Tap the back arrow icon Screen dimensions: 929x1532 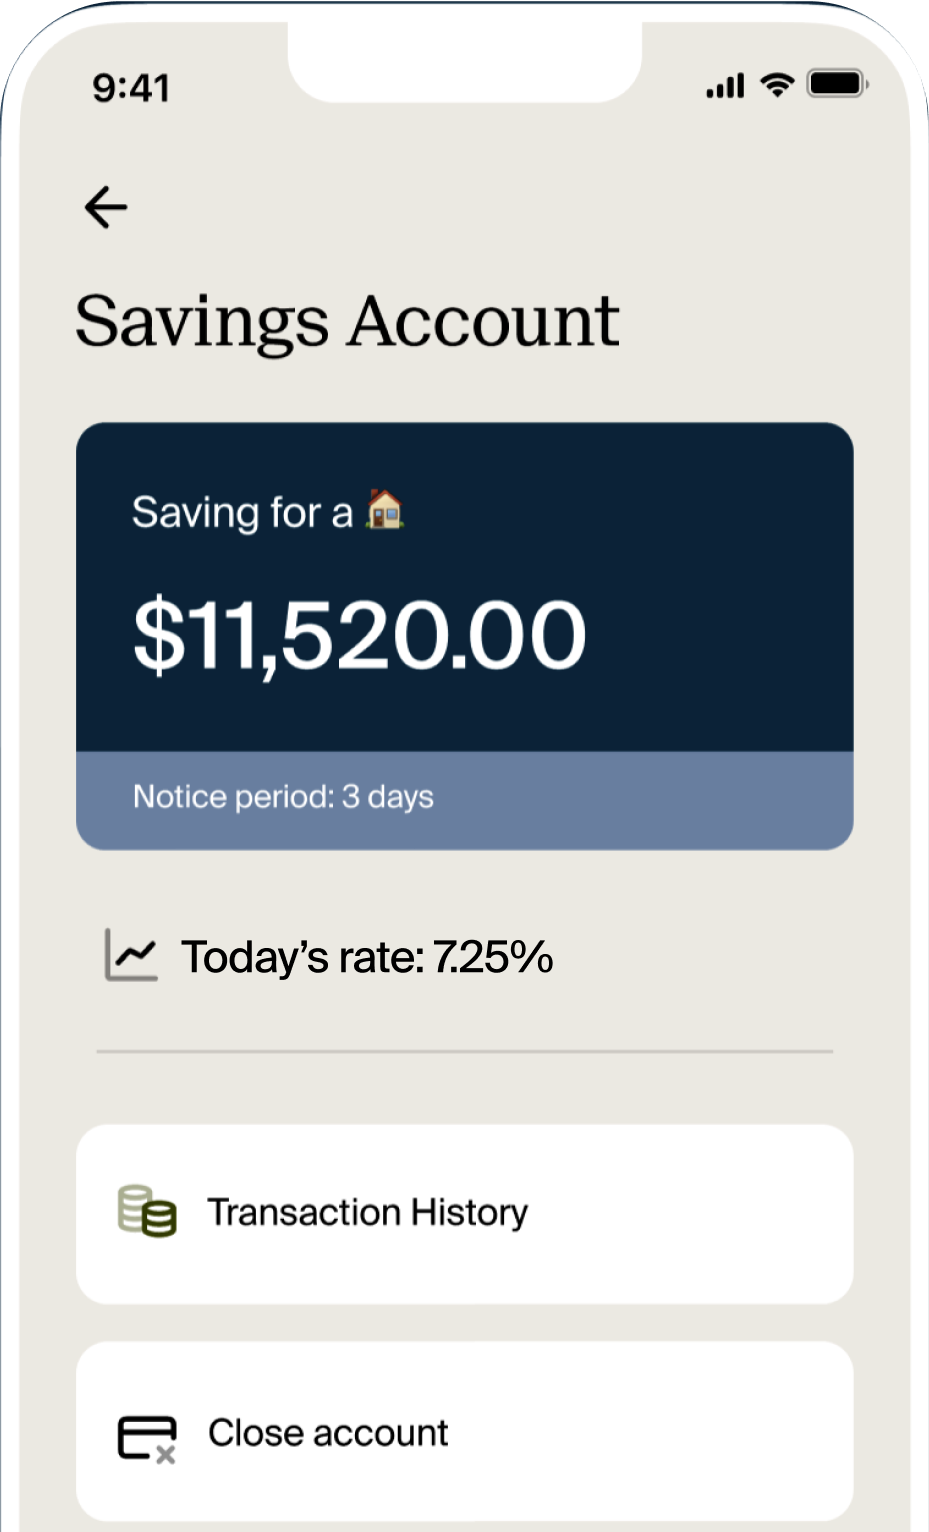coord(106,207)
